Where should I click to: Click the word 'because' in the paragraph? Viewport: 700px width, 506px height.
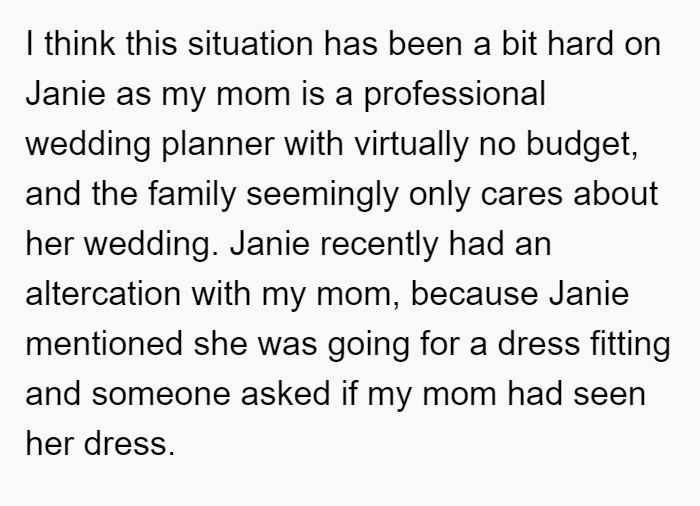point(474,294)
